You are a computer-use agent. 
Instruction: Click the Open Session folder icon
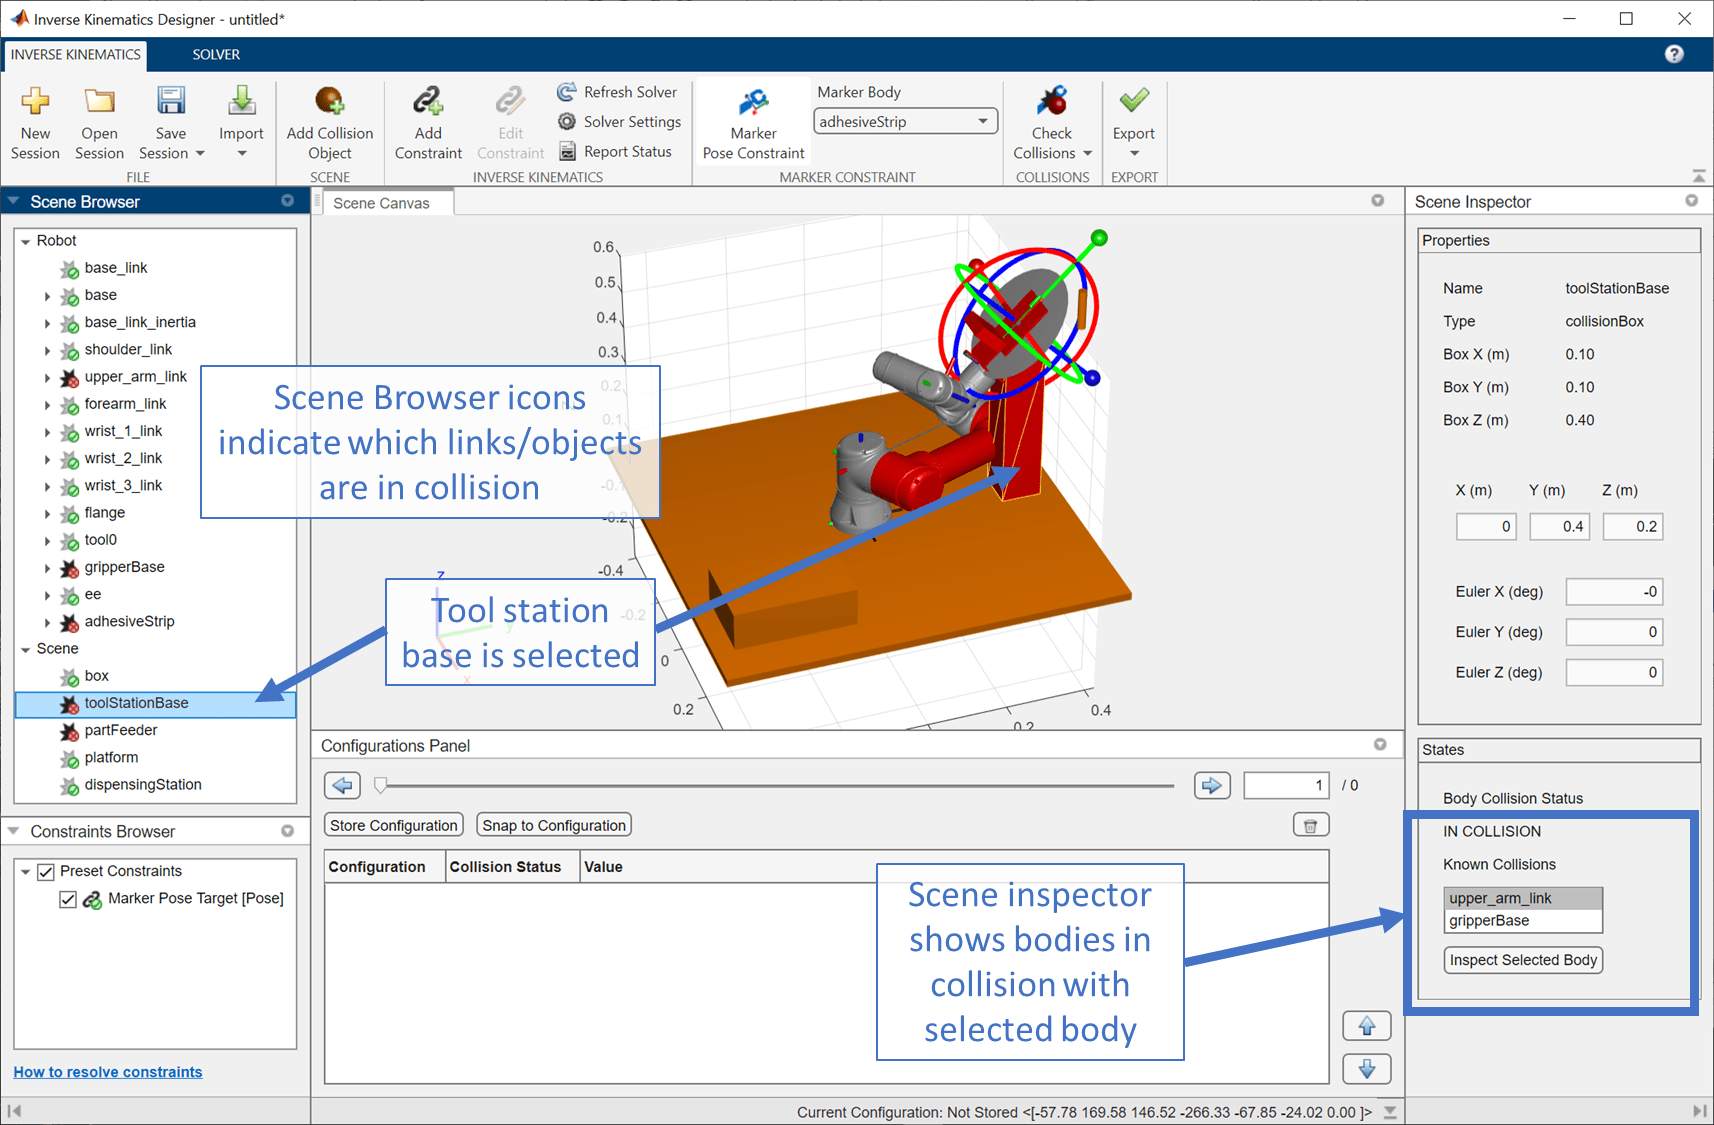(x=99, y=101)
